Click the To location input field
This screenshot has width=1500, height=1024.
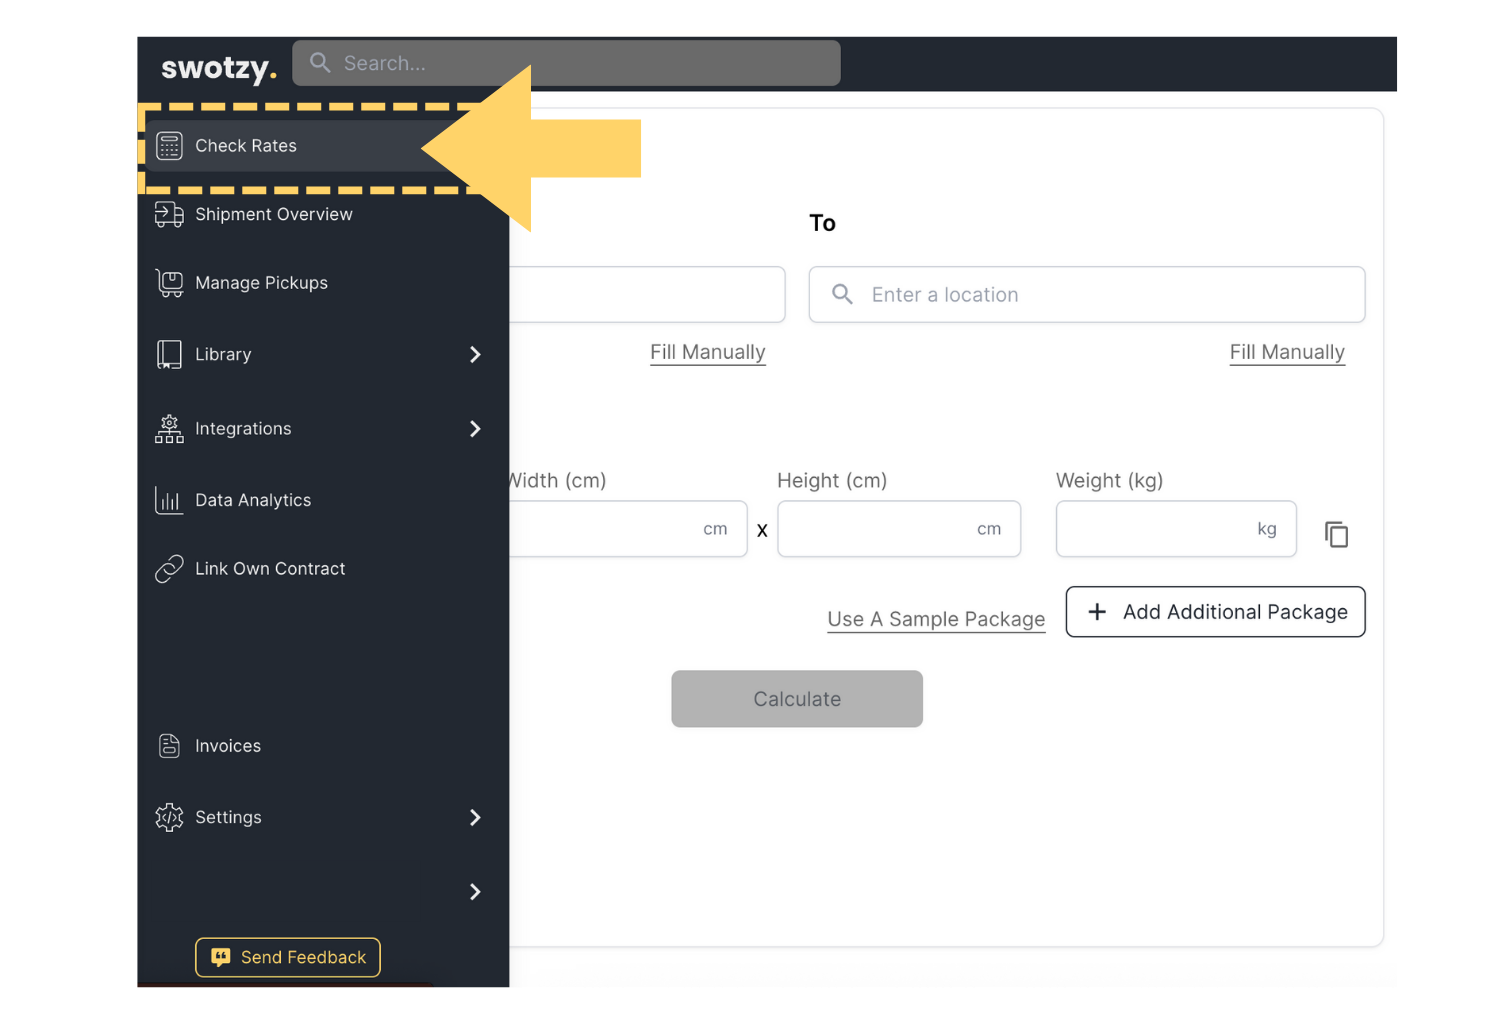(x=1100, y=295)
